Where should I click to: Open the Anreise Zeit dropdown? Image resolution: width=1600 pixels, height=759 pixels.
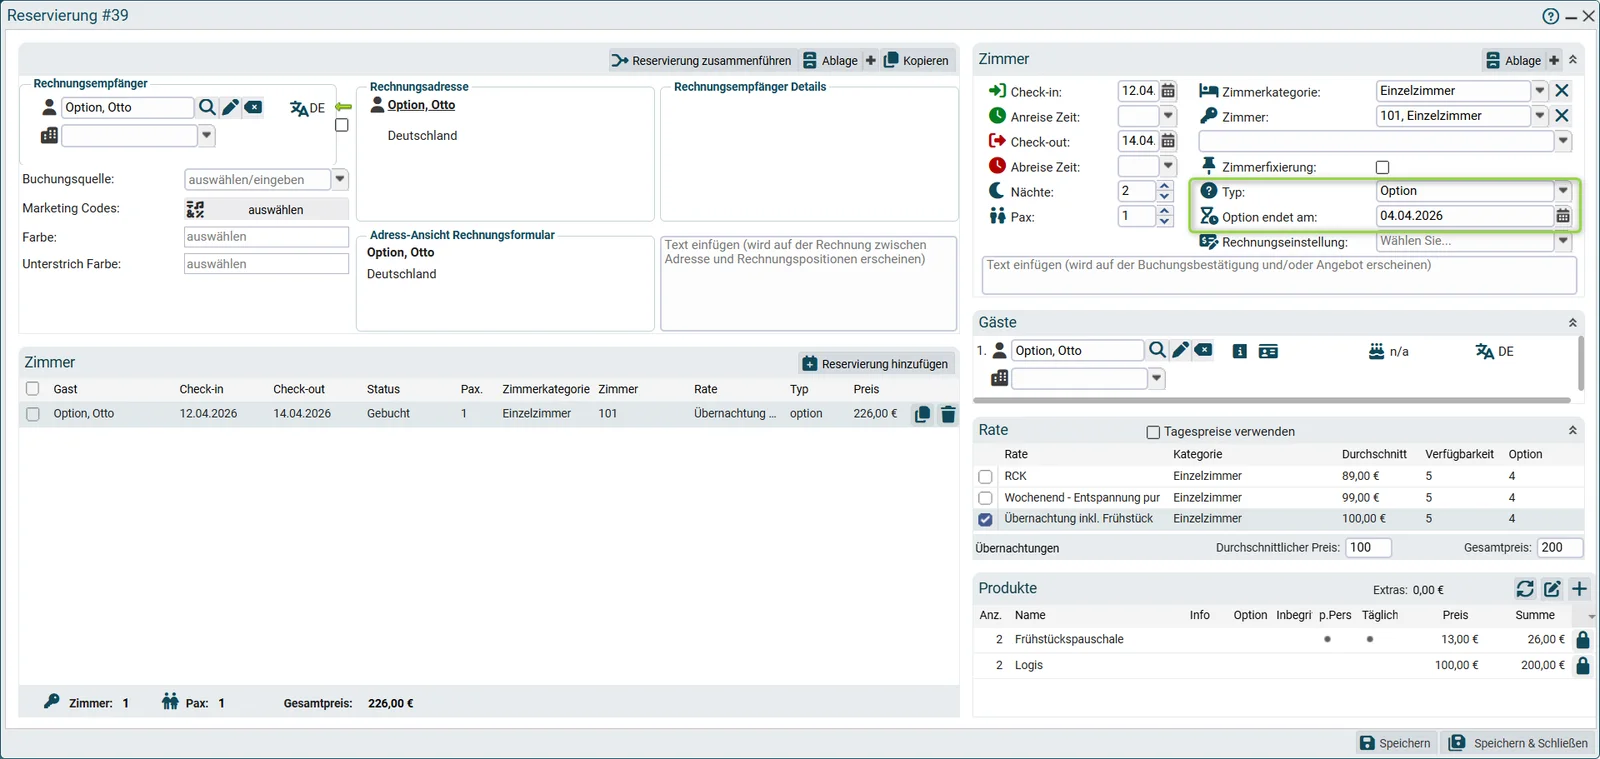1168,116
